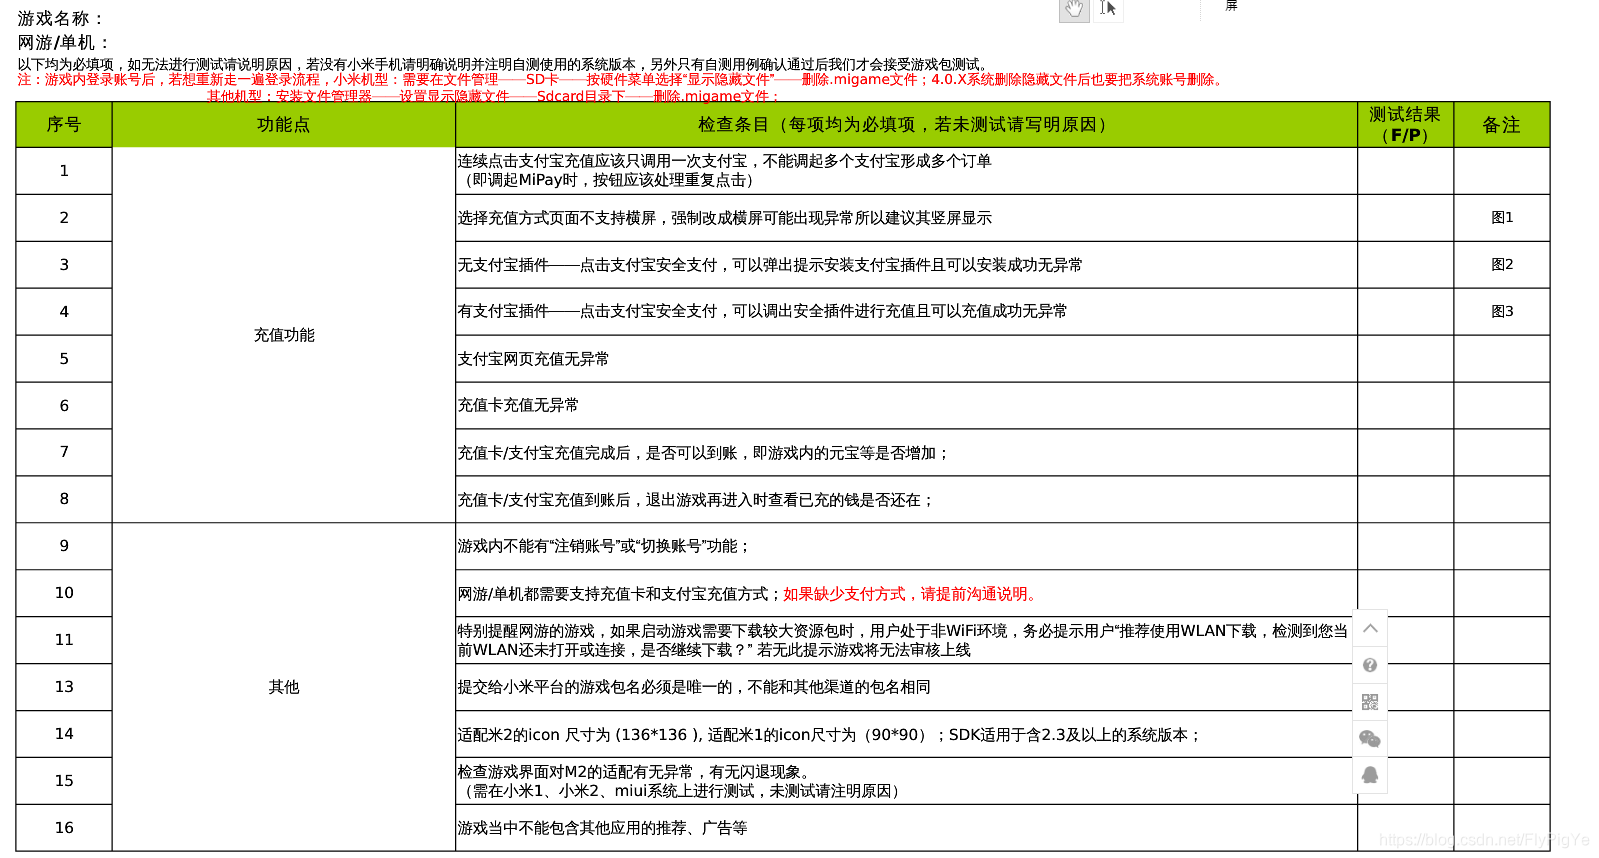The image size is (1599, 858).
Task: Click the red 注：游戏内登录账号后 note
Action: 622,80
